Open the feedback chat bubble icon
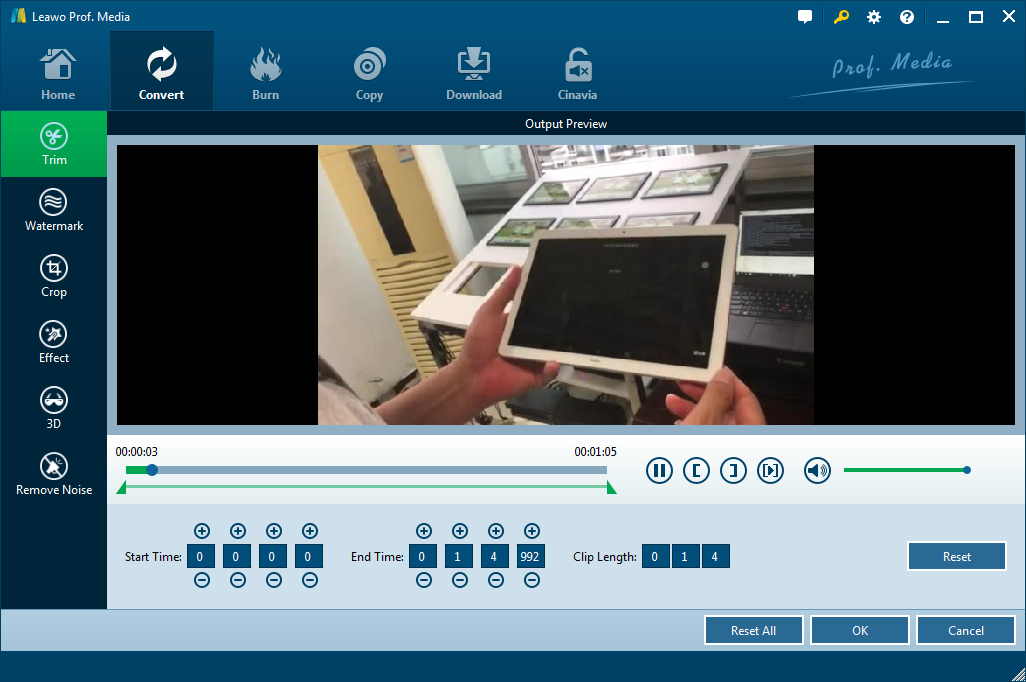The height and width of the screenshot is (682, 1026). (805, 17)
